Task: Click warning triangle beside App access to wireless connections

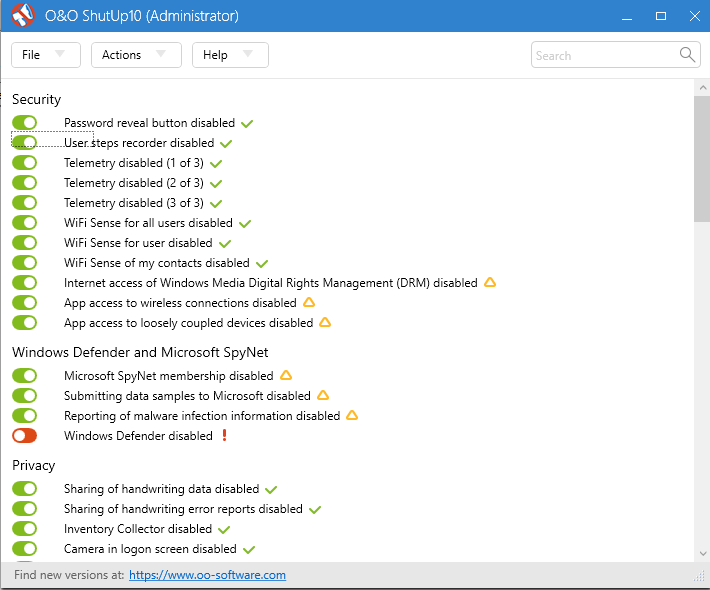Action: (309, 302)
